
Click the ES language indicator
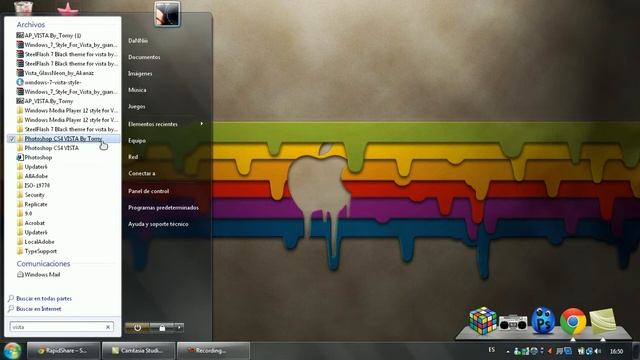tap(491, 350)
